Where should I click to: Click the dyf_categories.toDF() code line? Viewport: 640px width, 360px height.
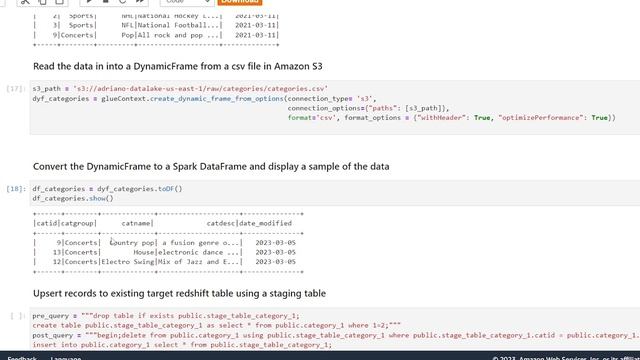(x=107, y=189)
